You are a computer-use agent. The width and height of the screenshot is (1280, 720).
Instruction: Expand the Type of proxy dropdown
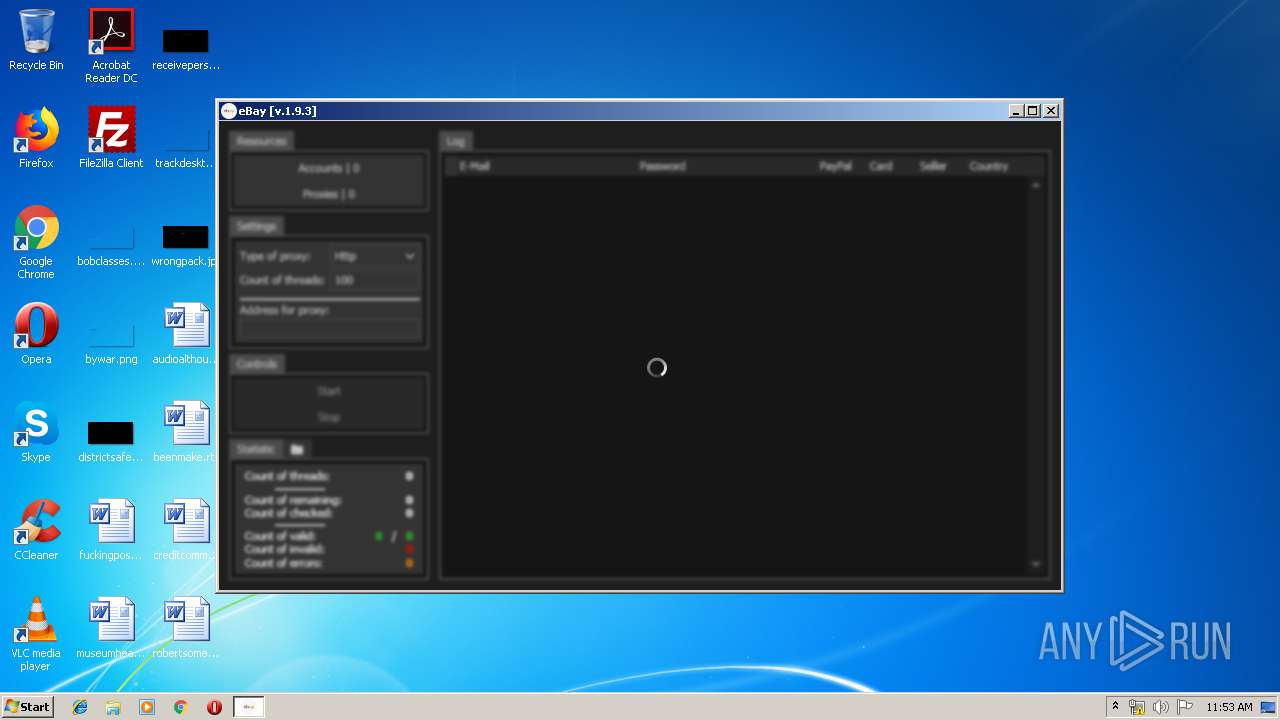[x=375, y=256]
